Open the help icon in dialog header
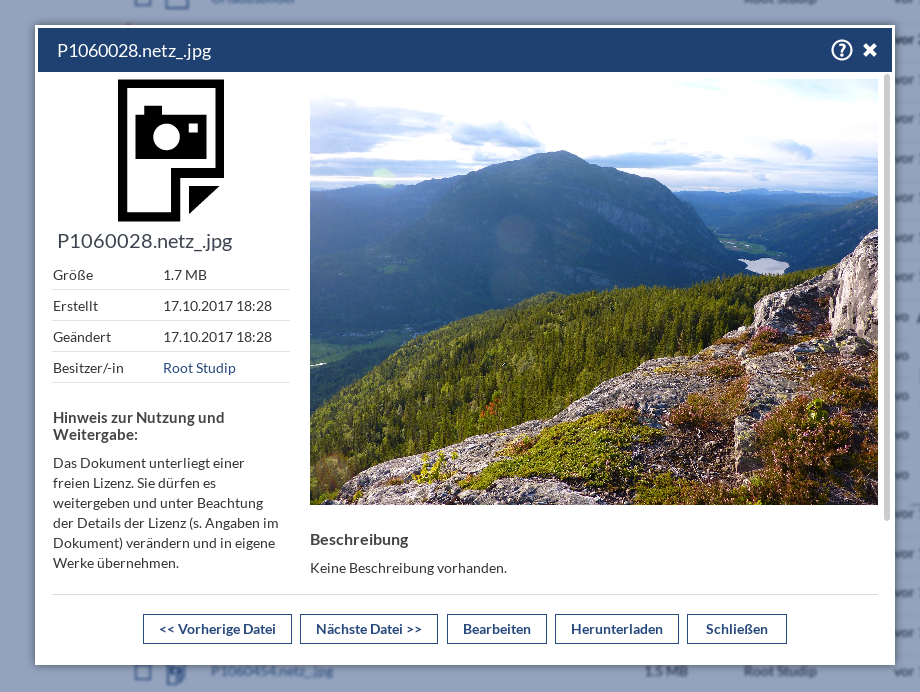 pyautogui.click(x=841, y=50)
